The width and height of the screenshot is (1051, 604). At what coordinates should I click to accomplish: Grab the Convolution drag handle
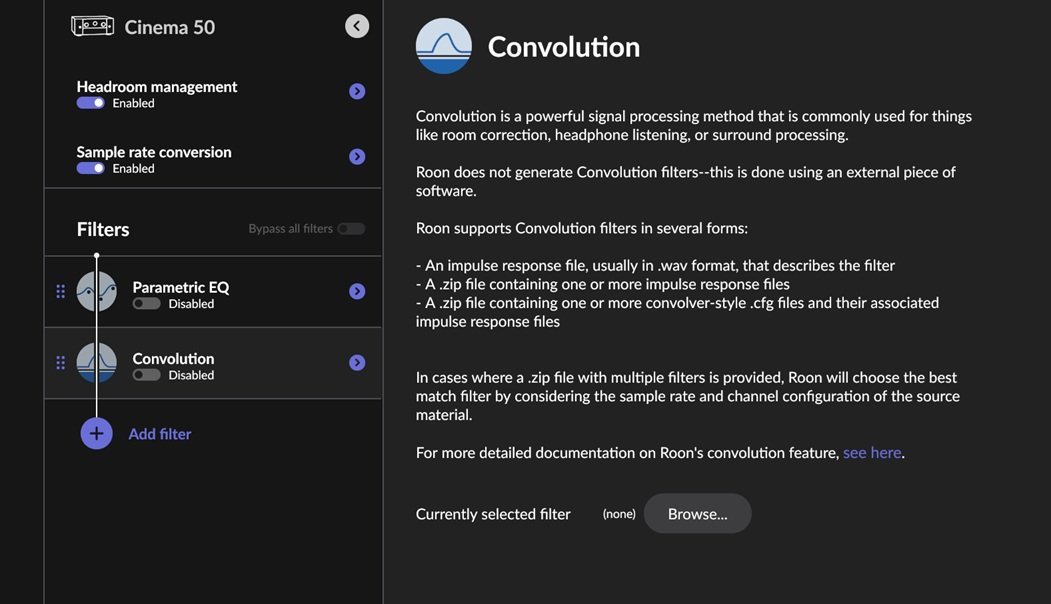coord(60,363)
